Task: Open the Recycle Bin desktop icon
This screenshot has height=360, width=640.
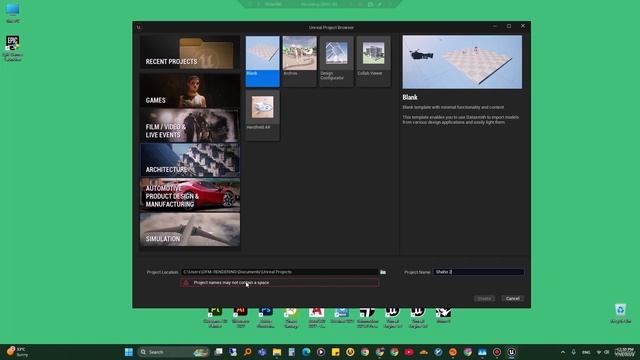Action: (620, 313)
